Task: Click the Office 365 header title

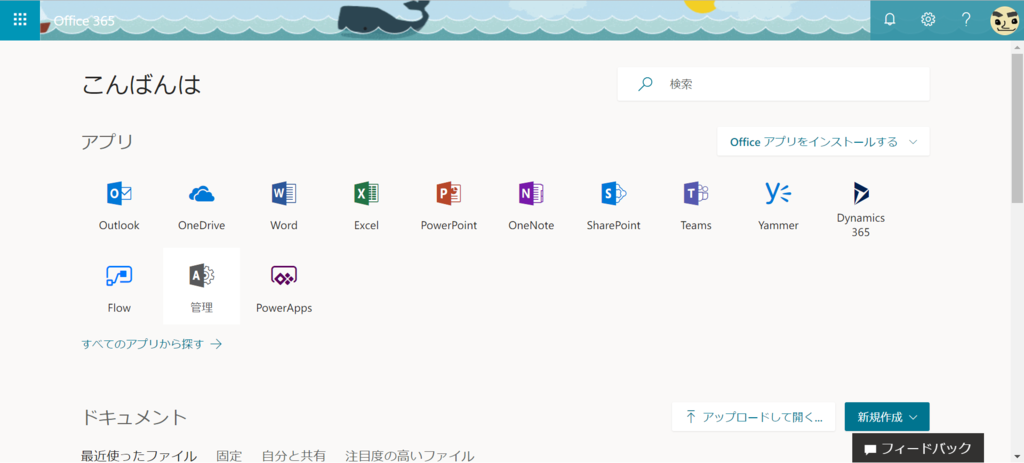Action: (x=84, y=21)
